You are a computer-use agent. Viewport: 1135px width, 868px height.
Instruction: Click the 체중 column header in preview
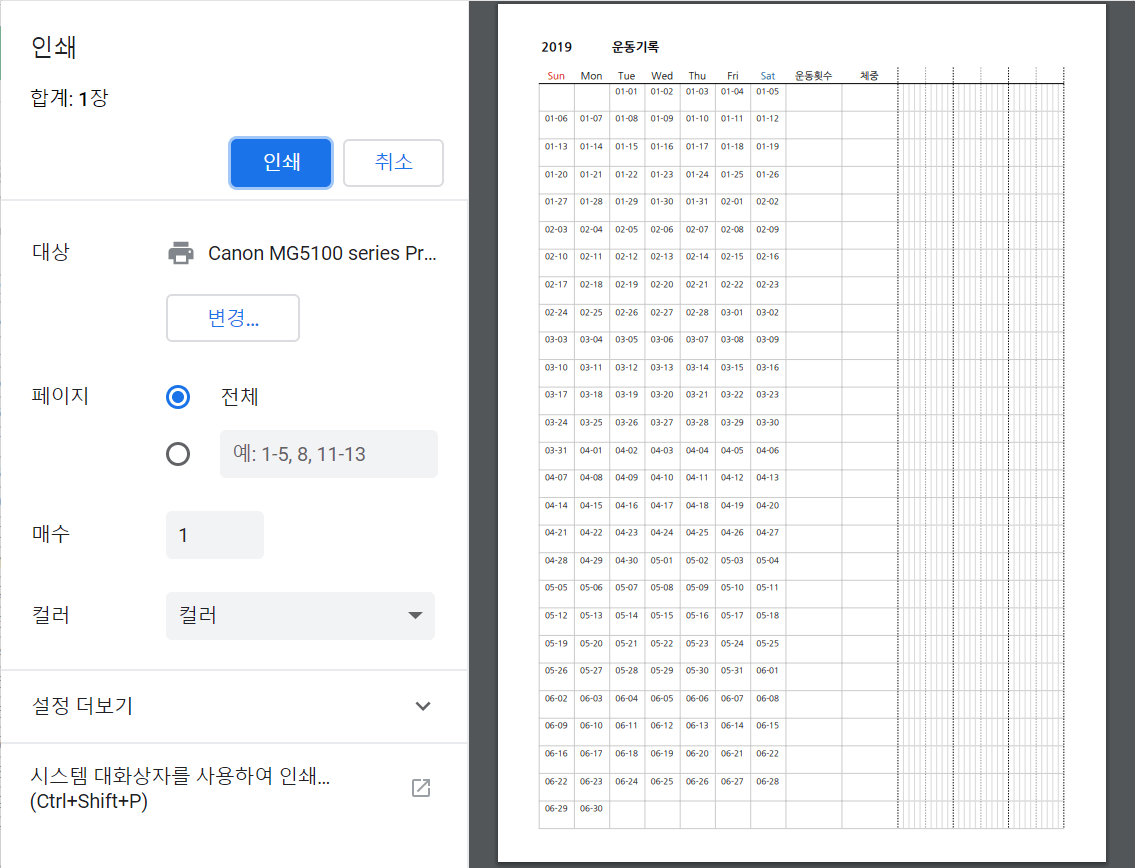(x=869, y=76)
